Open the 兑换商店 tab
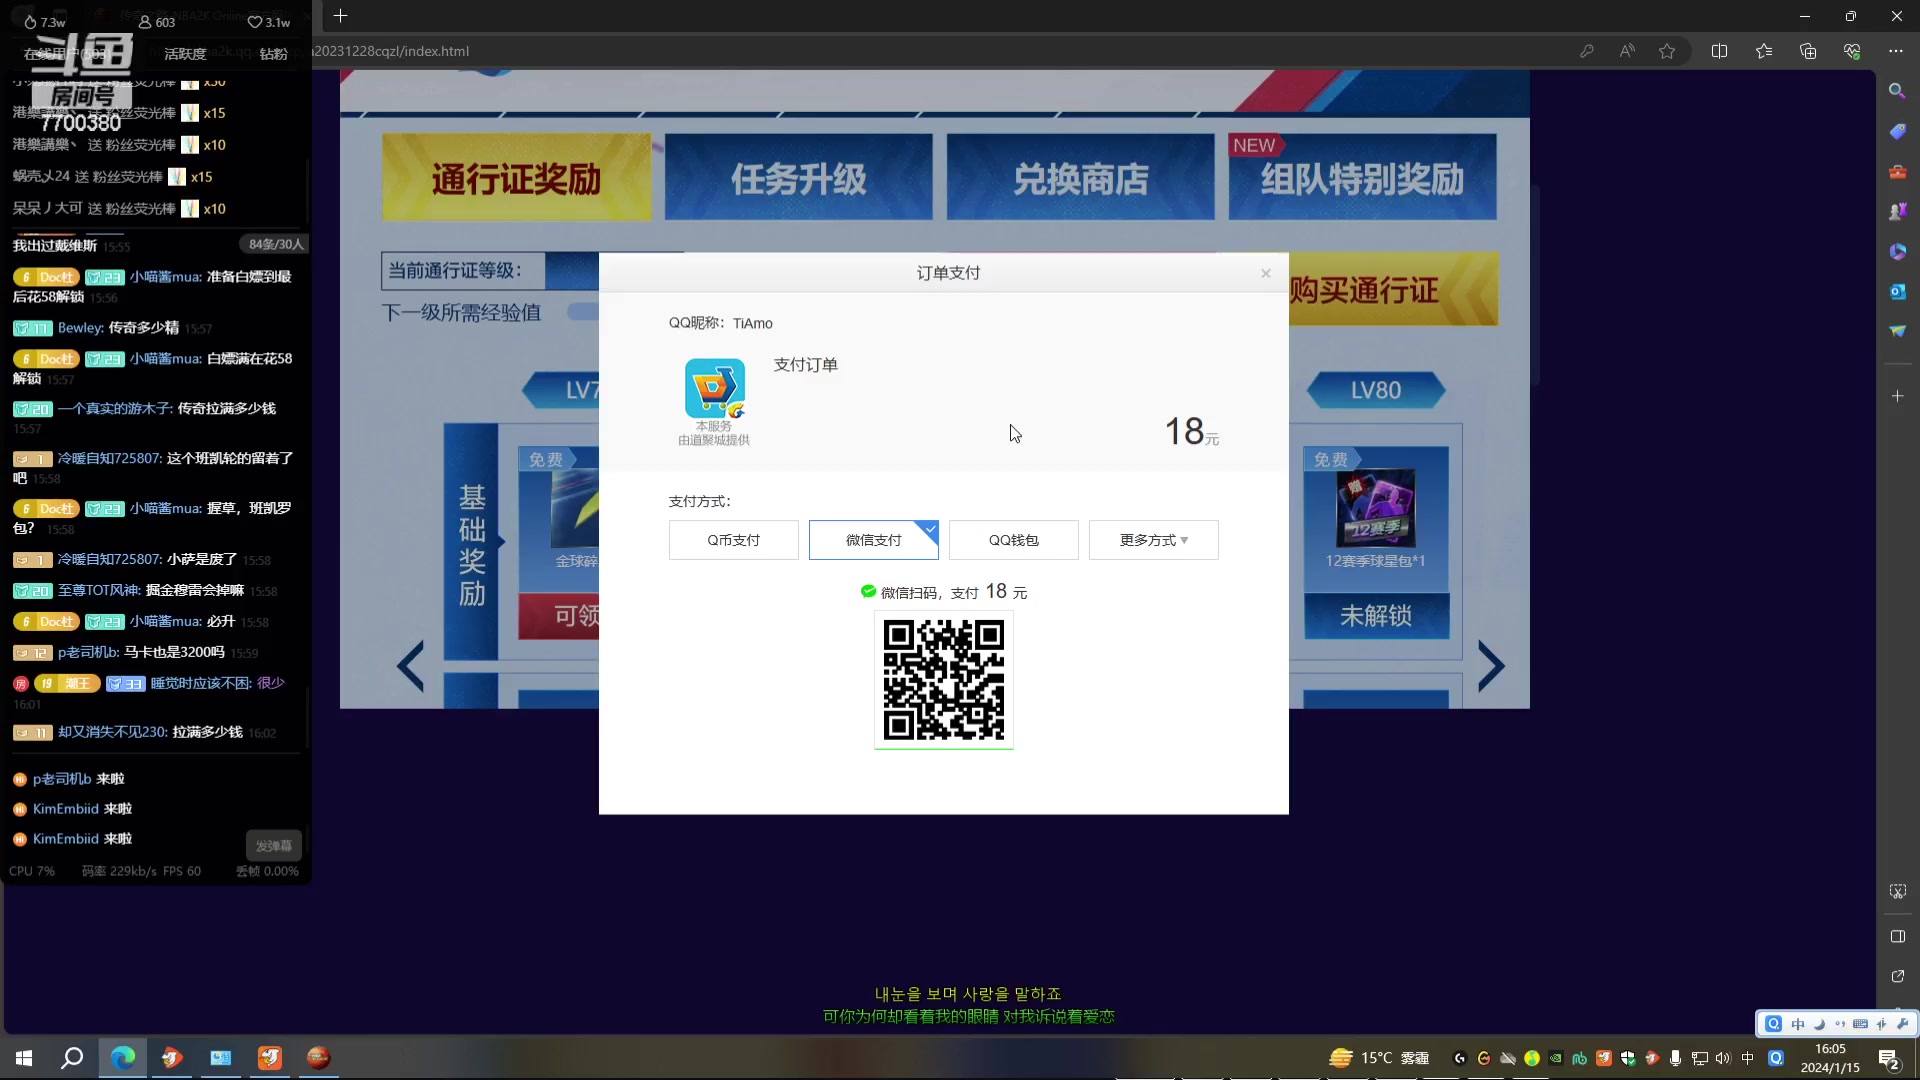Viewport: 1920px width, 1080px height. coord(1080,178)
